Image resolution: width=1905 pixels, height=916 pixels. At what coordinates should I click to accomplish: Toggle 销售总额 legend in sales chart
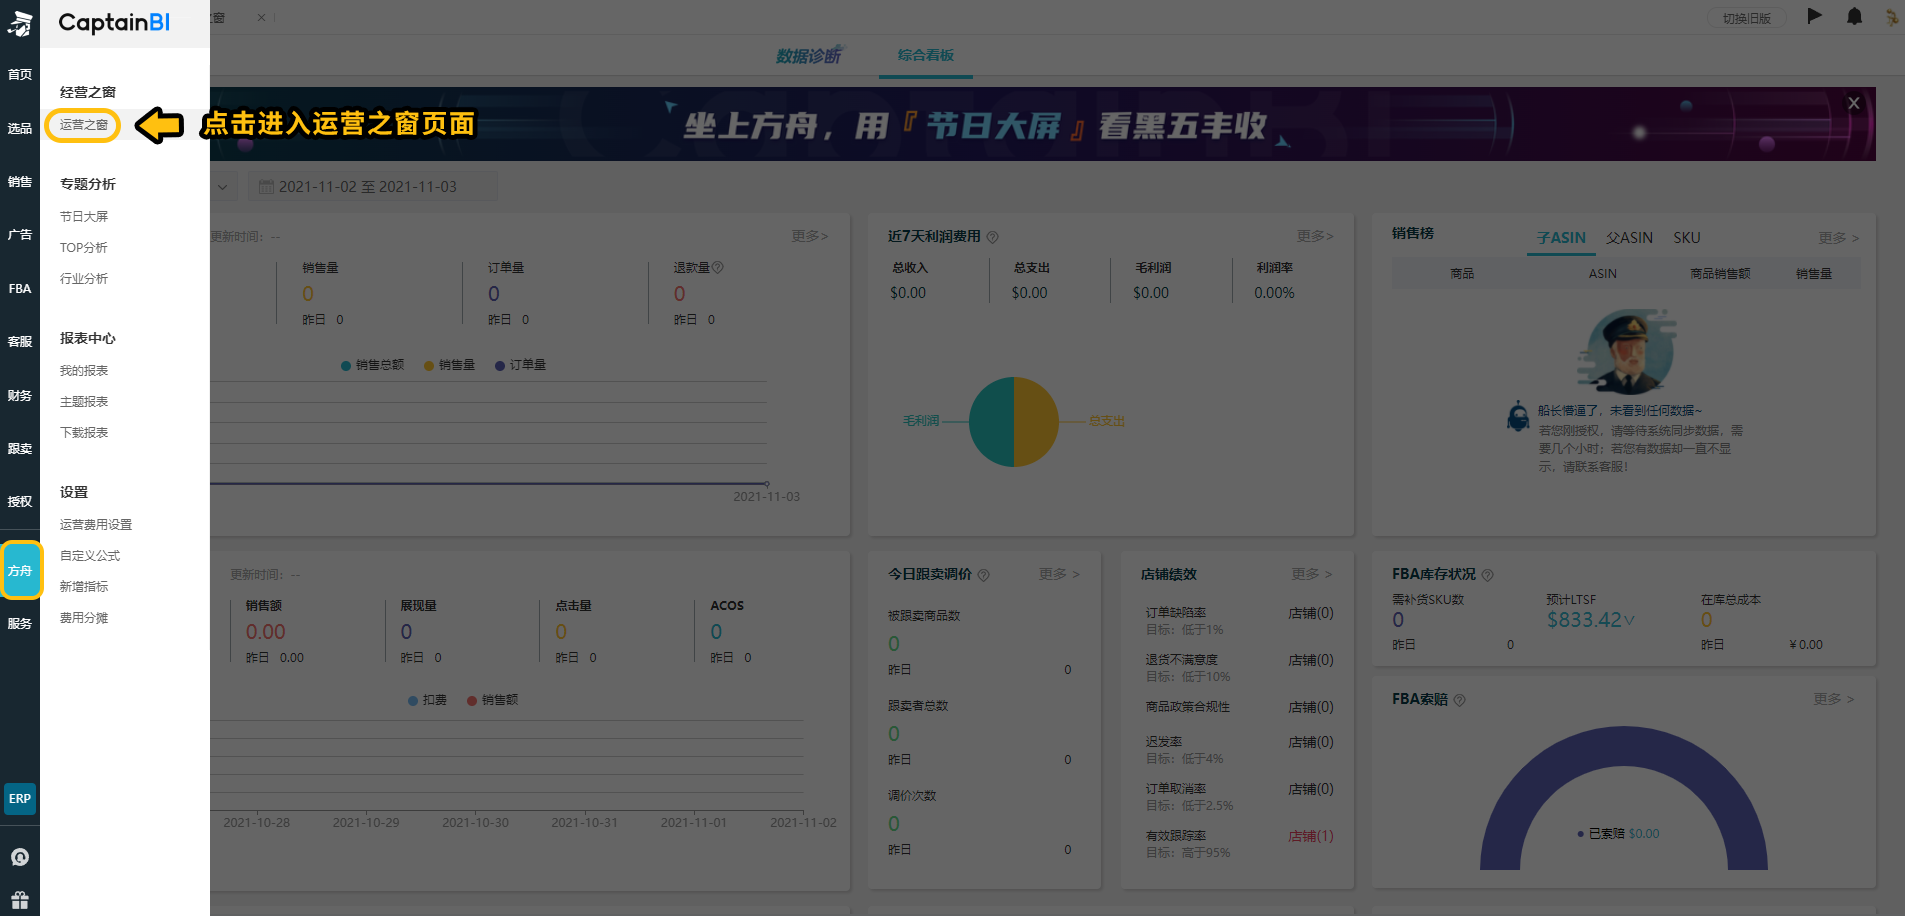(372, 365)
